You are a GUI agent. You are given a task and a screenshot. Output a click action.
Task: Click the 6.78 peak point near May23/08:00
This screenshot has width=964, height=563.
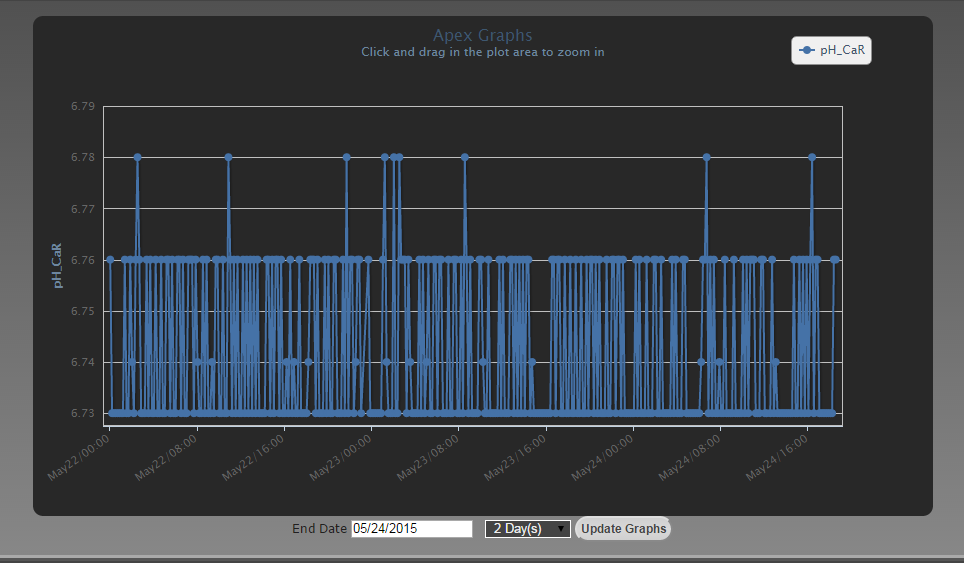465,157
